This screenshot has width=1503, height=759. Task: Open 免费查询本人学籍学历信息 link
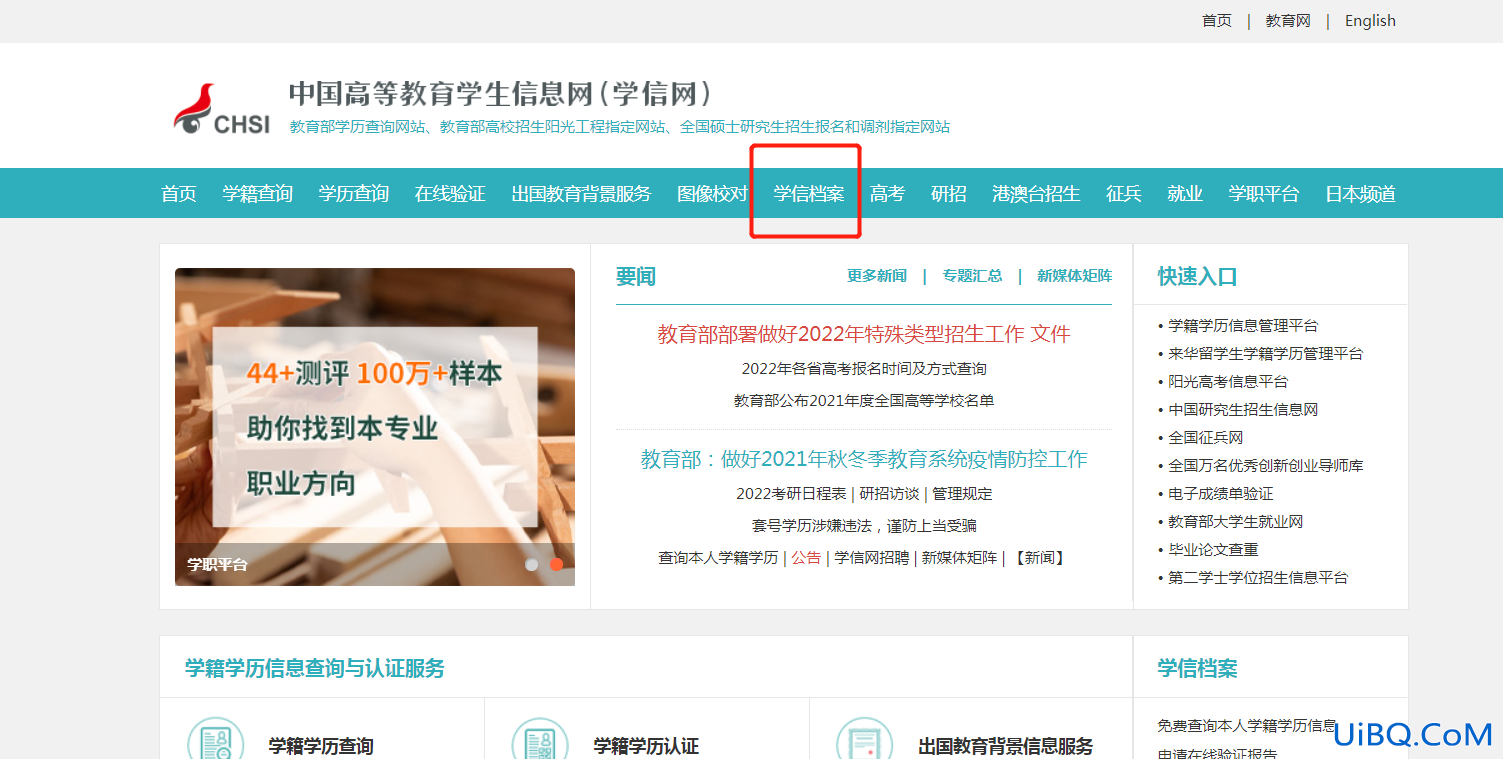1247,726
